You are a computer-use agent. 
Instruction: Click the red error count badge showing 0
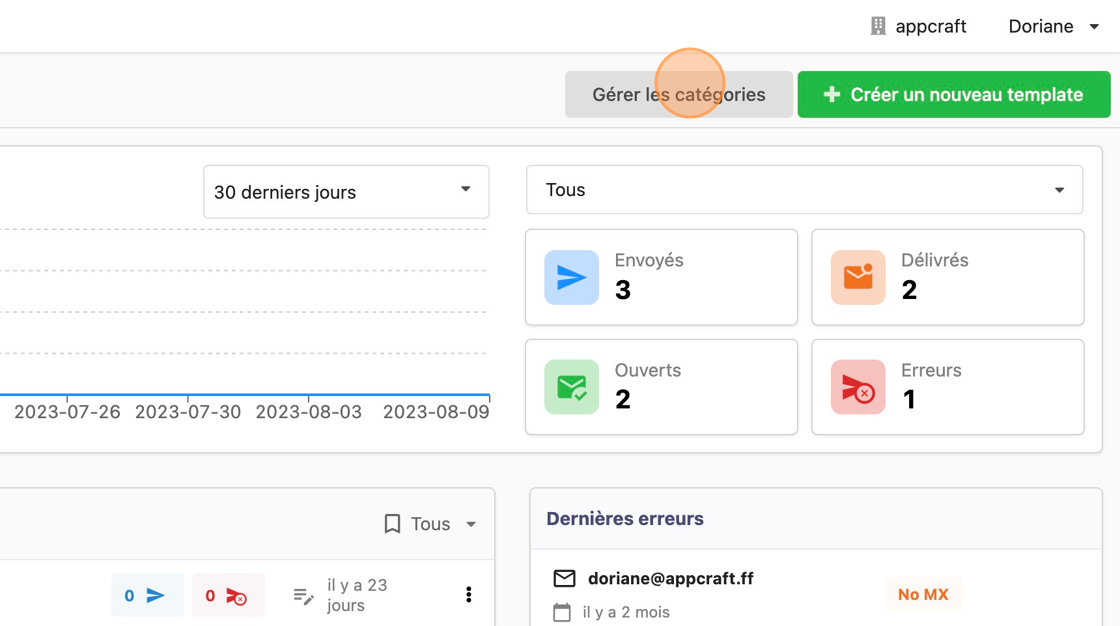point(228,595)
